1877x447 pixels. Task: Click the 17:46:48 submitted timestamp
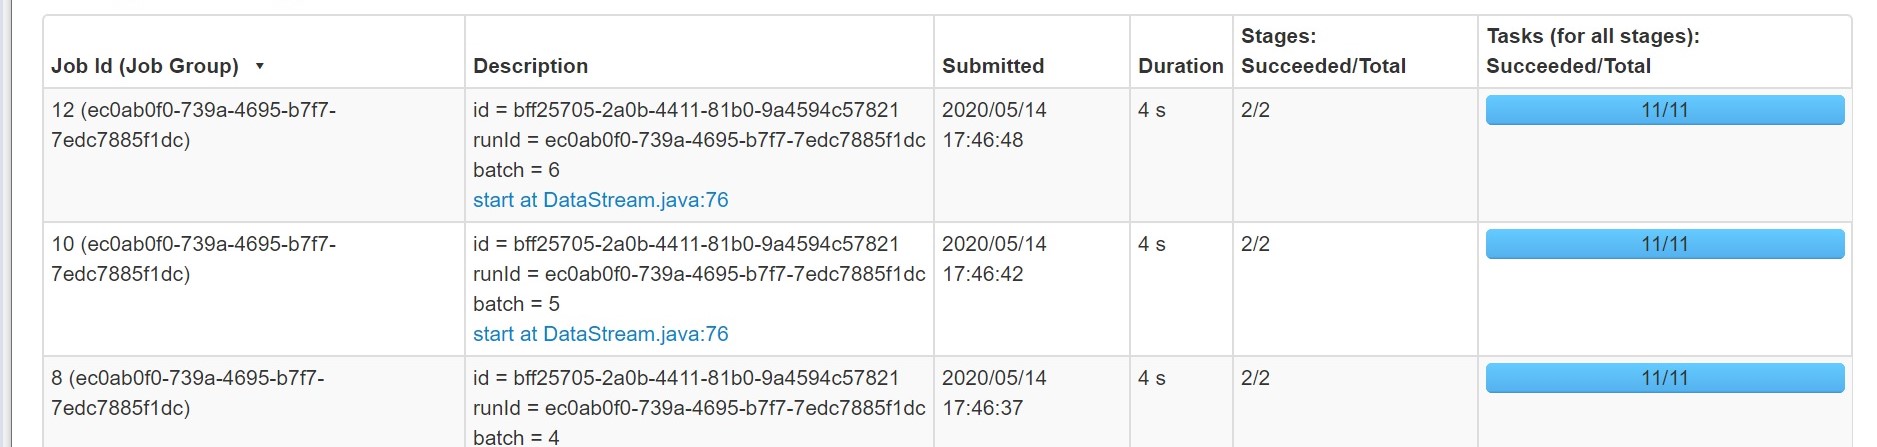[982, 140]
